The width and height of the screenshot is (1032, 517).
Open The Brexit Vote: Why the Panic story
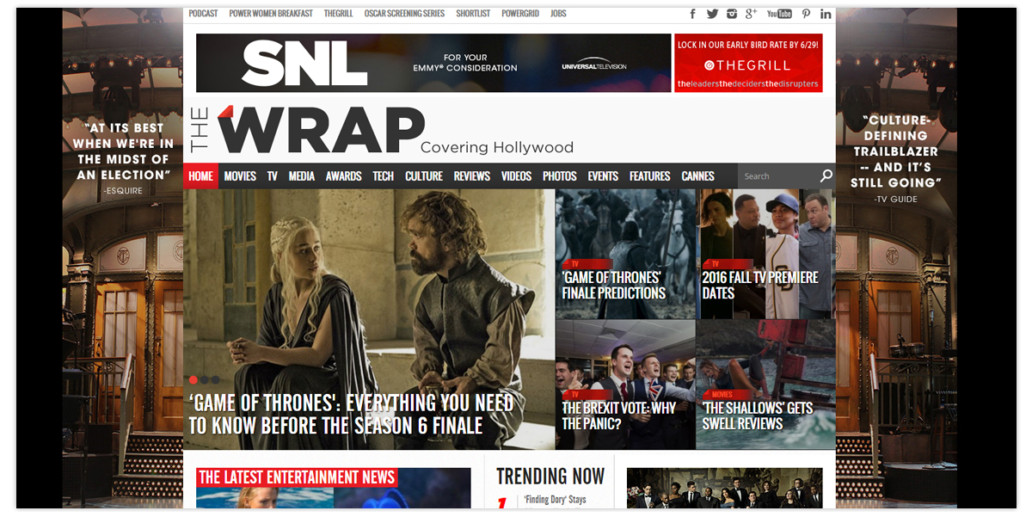coord(619,416)
